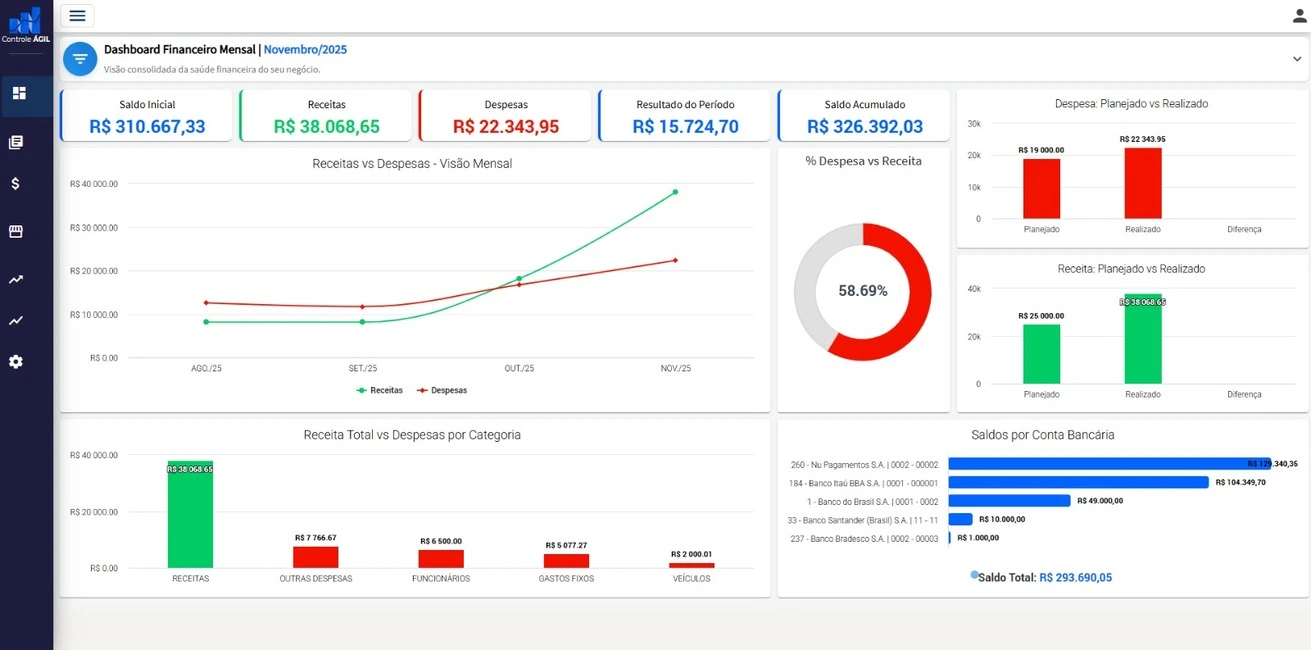Click the Controle ÁGIL logo
Image resolution: width=1311 pixels, height=650 pixels.
26,22
